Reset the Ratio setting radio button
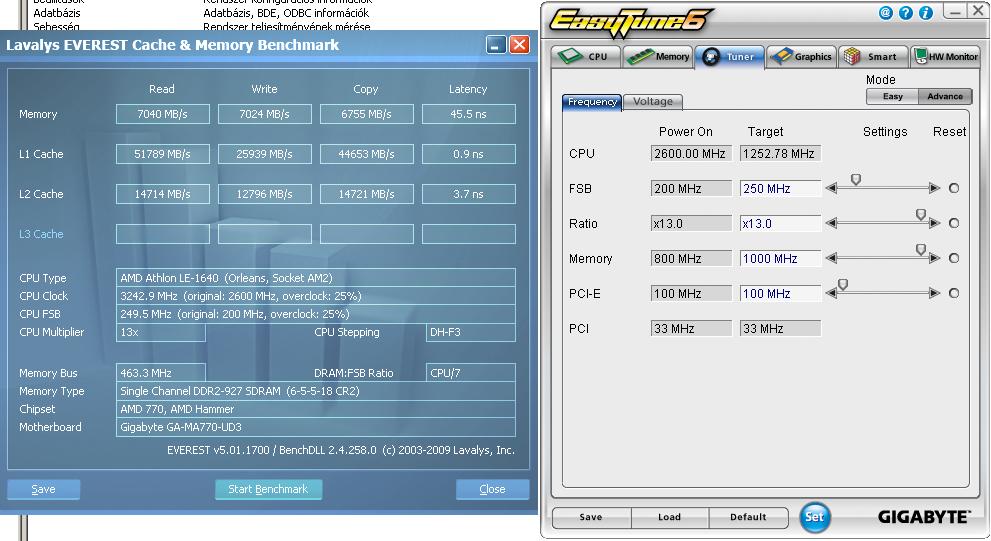Image resolution: width=991 pixels, height=541 pixels. coord(954,223)
